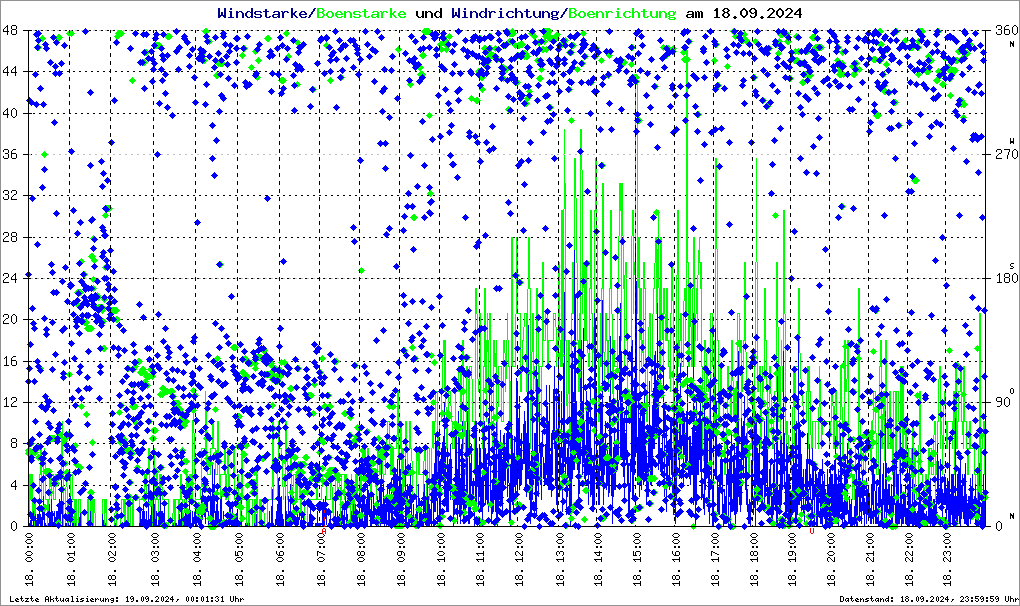
Task: Click right axis value 180
Action: click(x=1006, y=278)
